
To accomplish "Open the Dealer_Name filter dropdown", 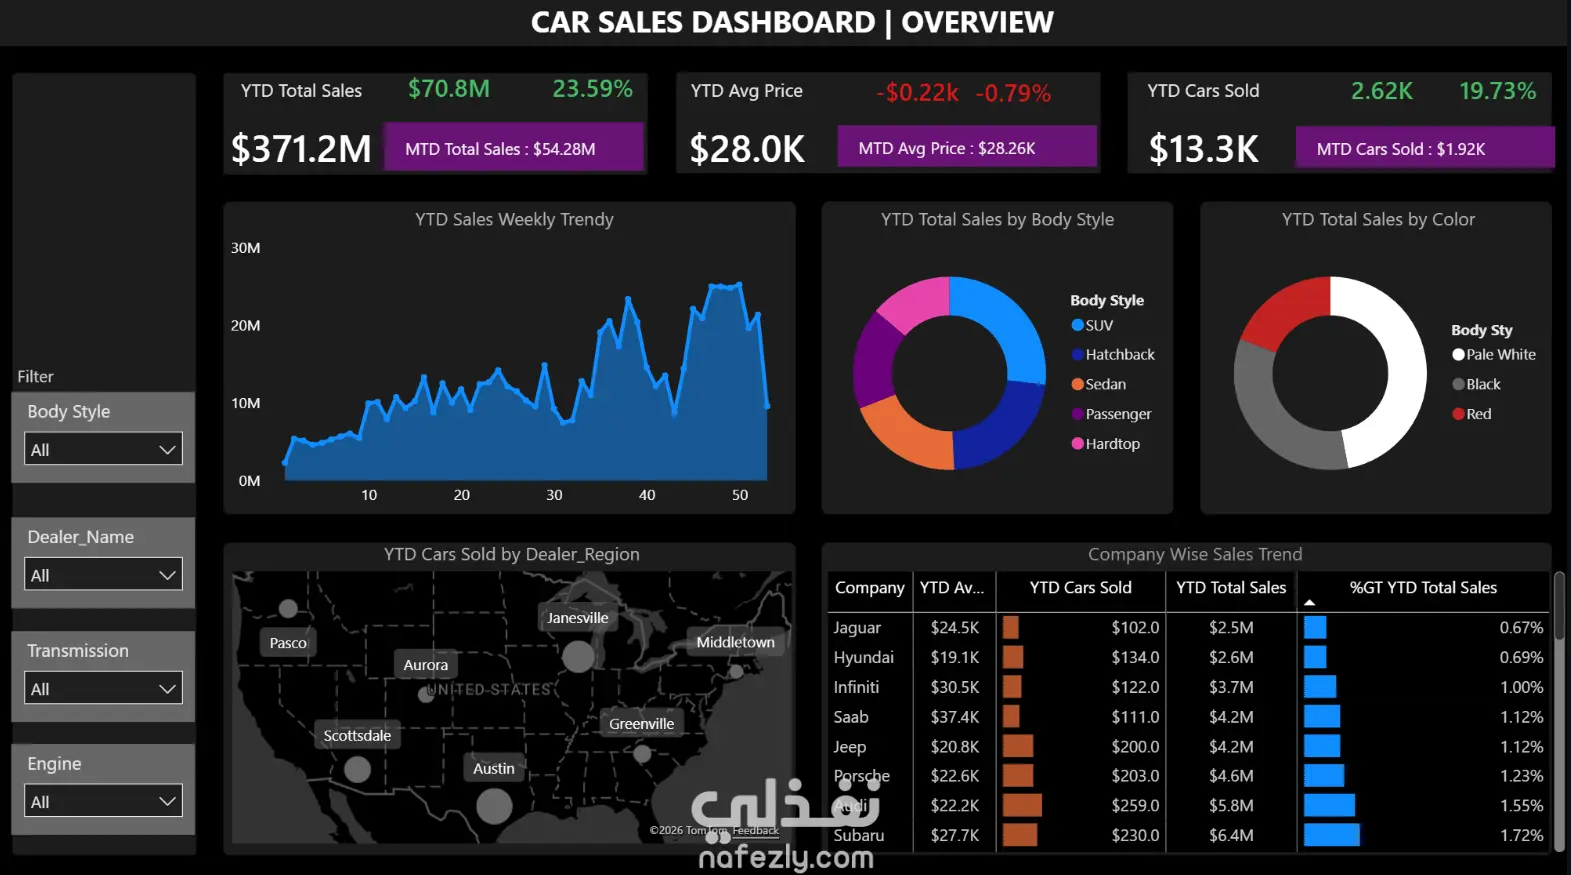I will pyautogui.click(x=103, y=575).
